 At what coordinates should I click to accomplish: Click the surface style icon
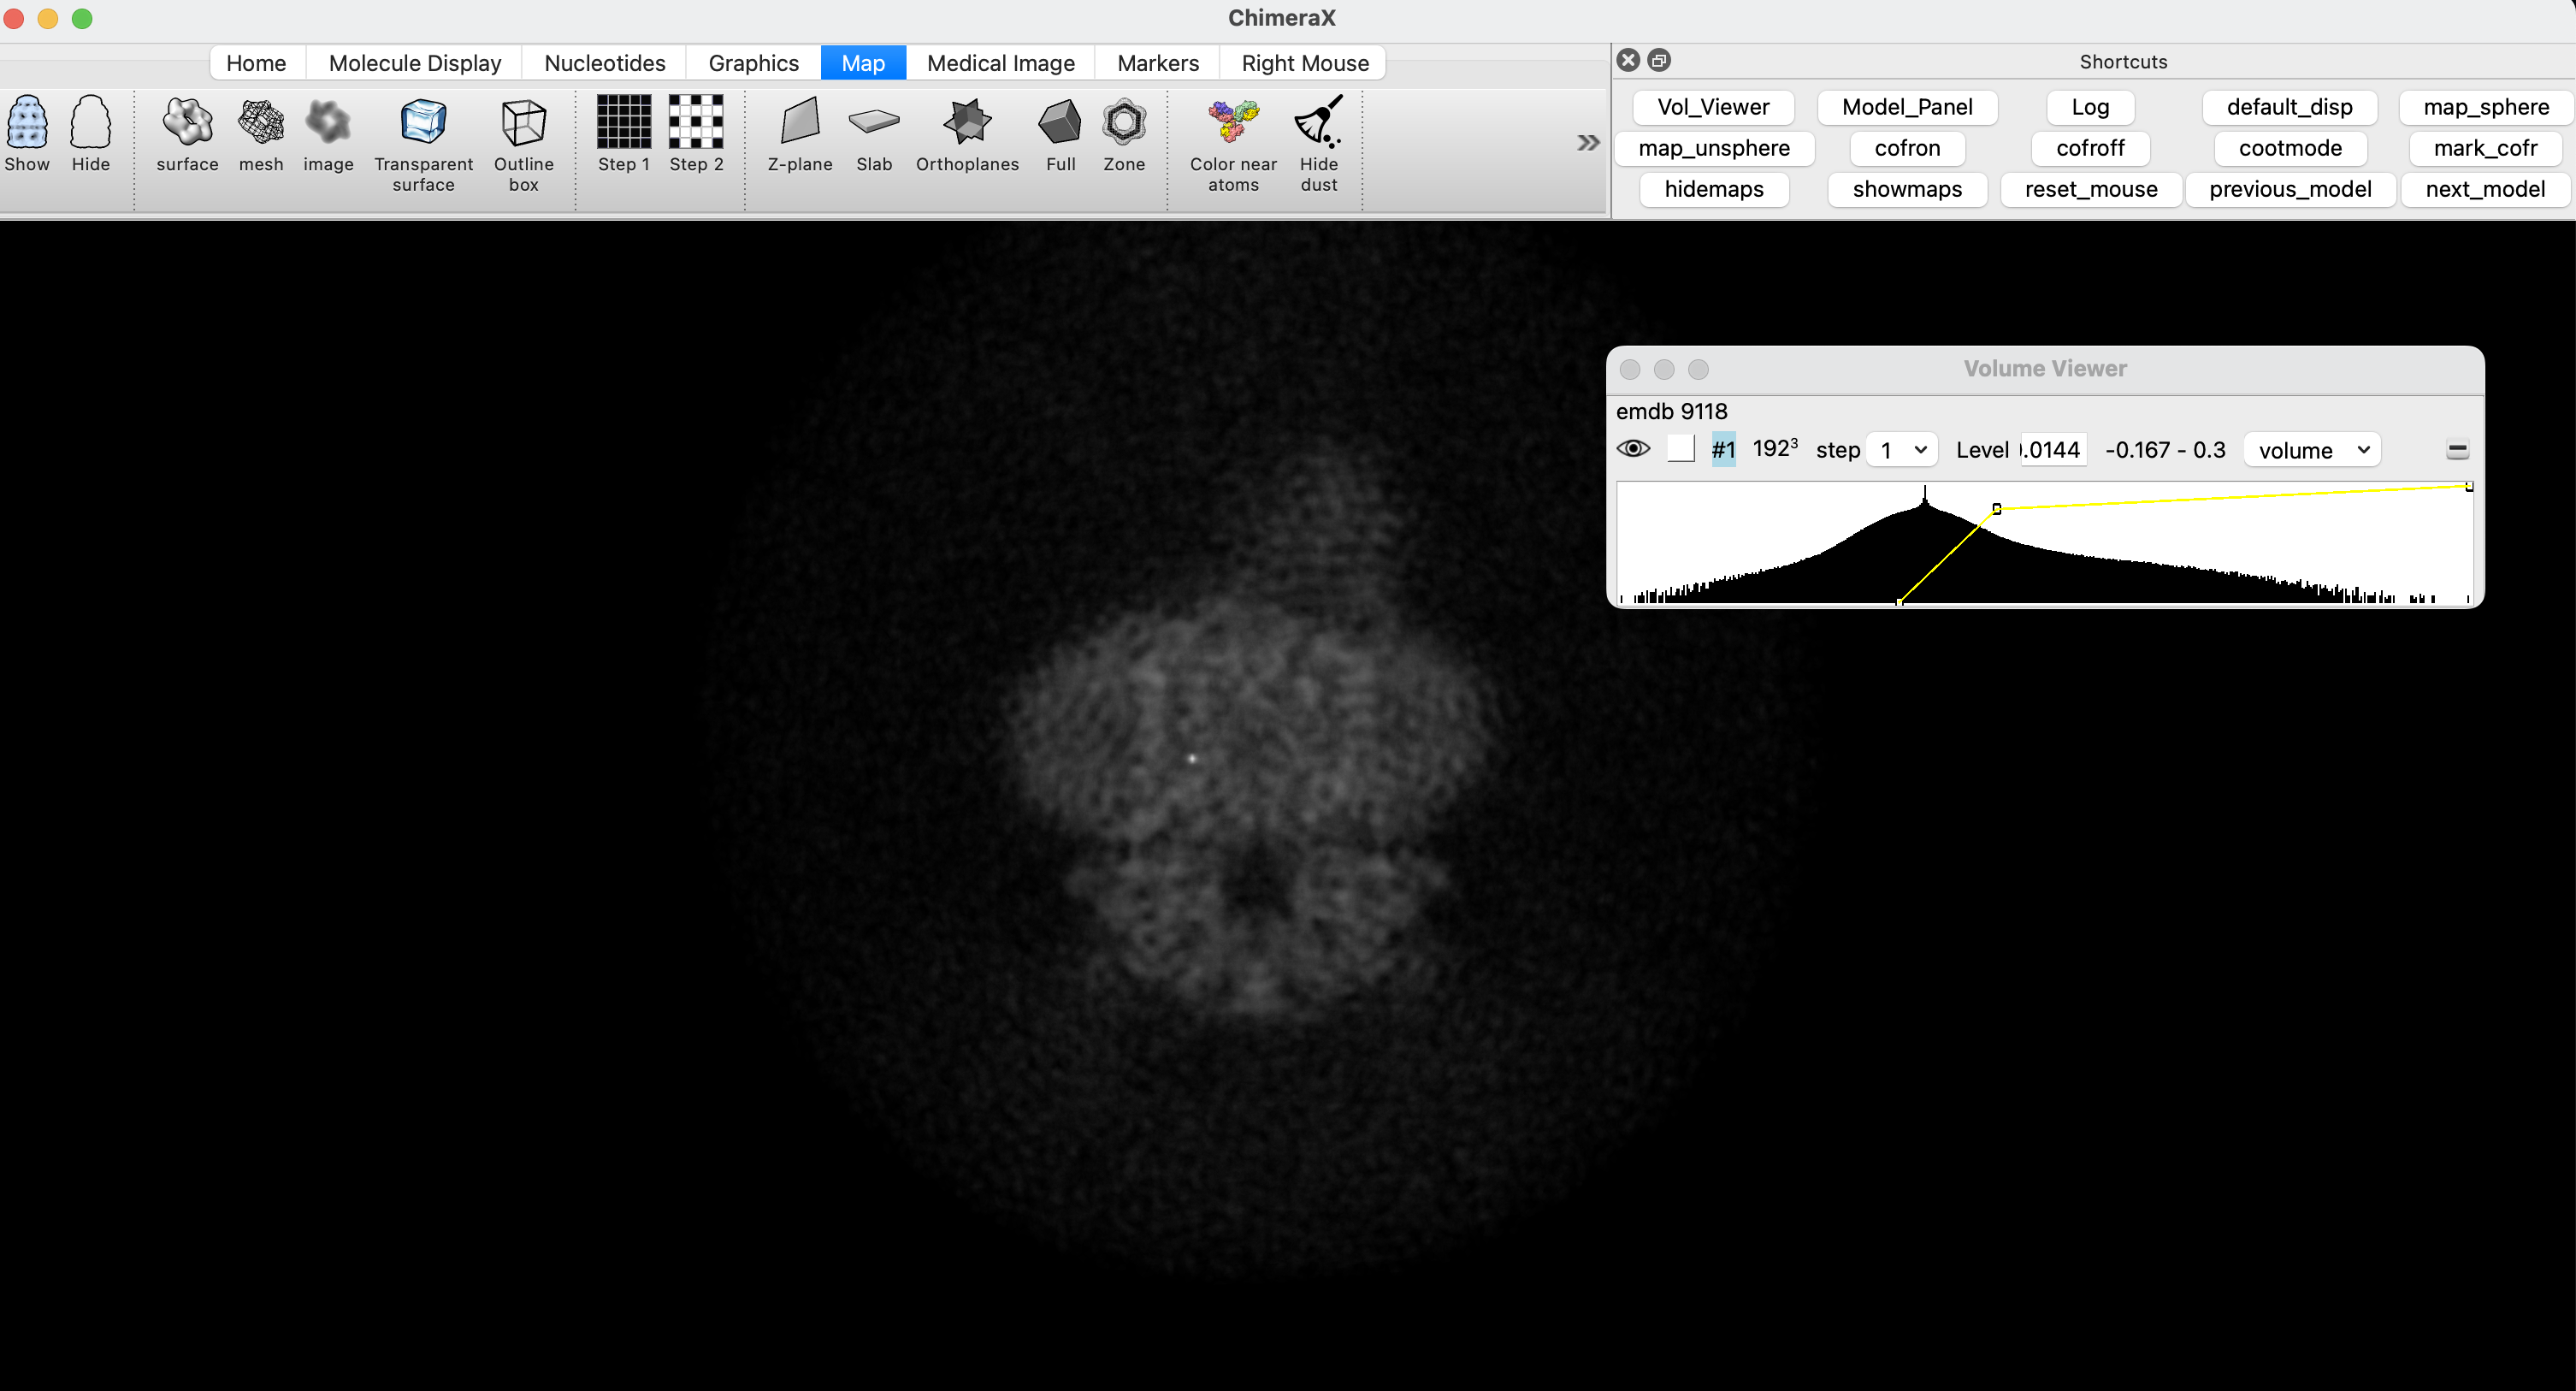tap(187, 124)
